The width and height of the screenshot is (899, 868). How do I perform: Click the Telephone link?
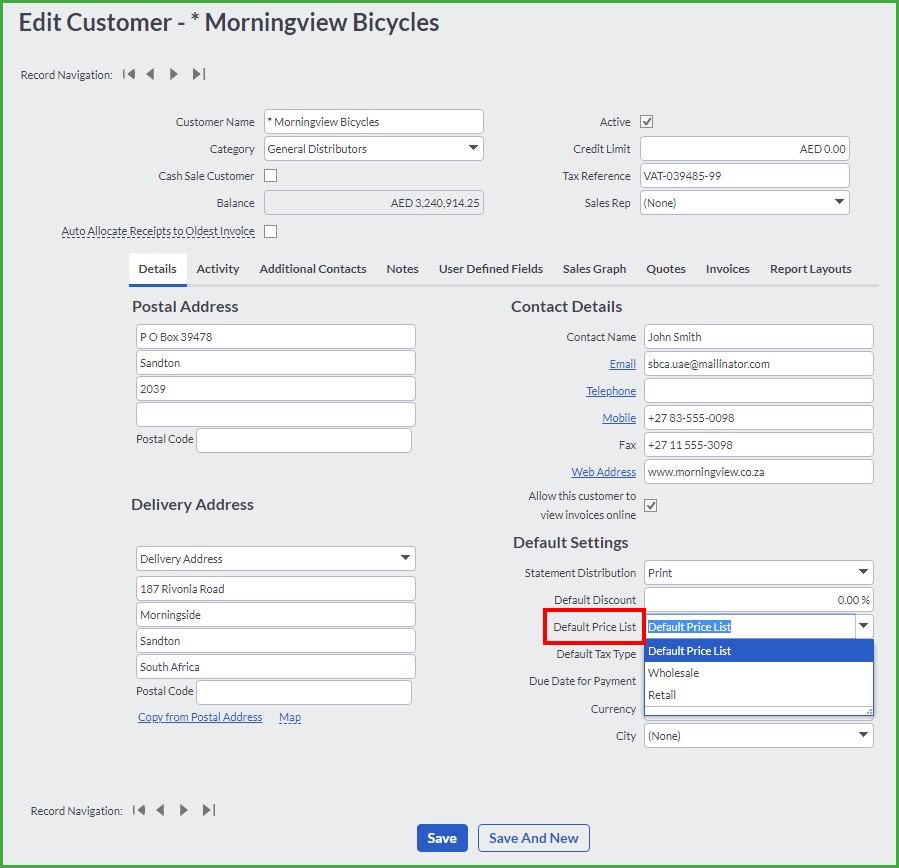click(x=611, y=391)
